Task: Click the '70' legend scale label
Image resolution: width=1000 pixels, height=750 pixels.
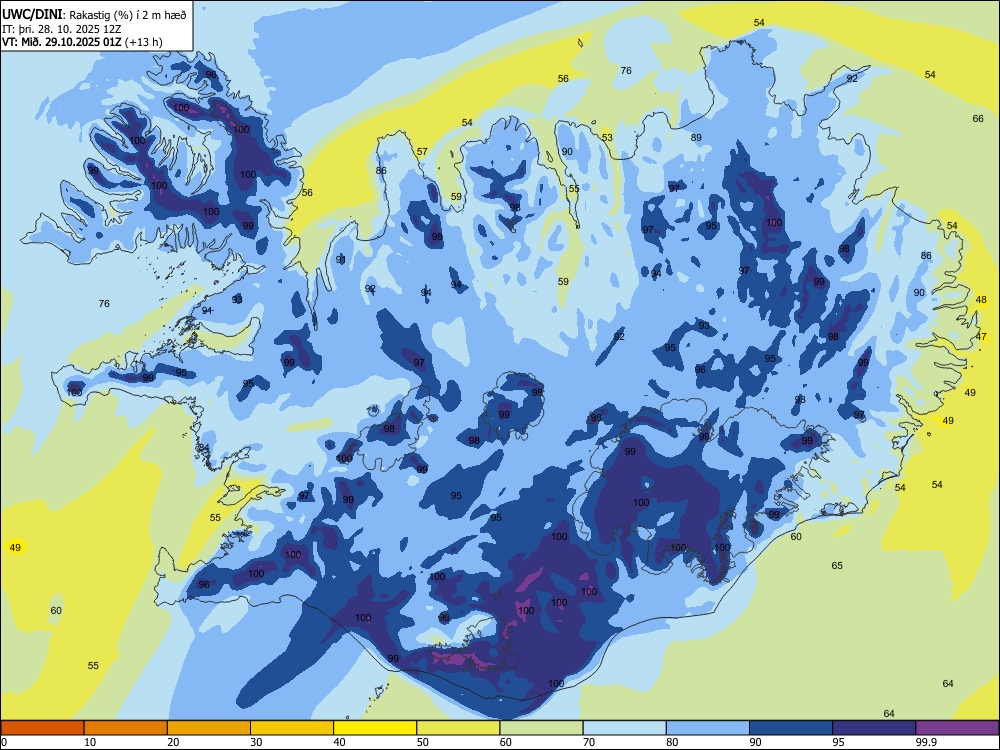Action: tap(589, 742)
